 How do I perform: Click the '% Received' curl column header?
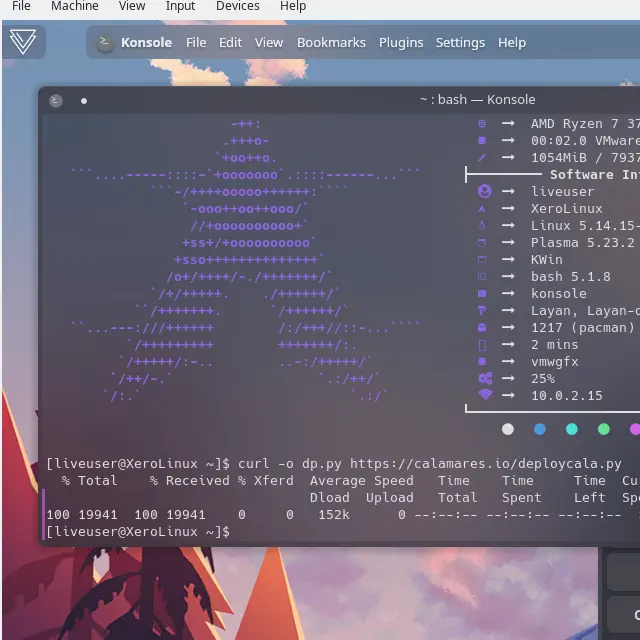click(x=189, y=480)
